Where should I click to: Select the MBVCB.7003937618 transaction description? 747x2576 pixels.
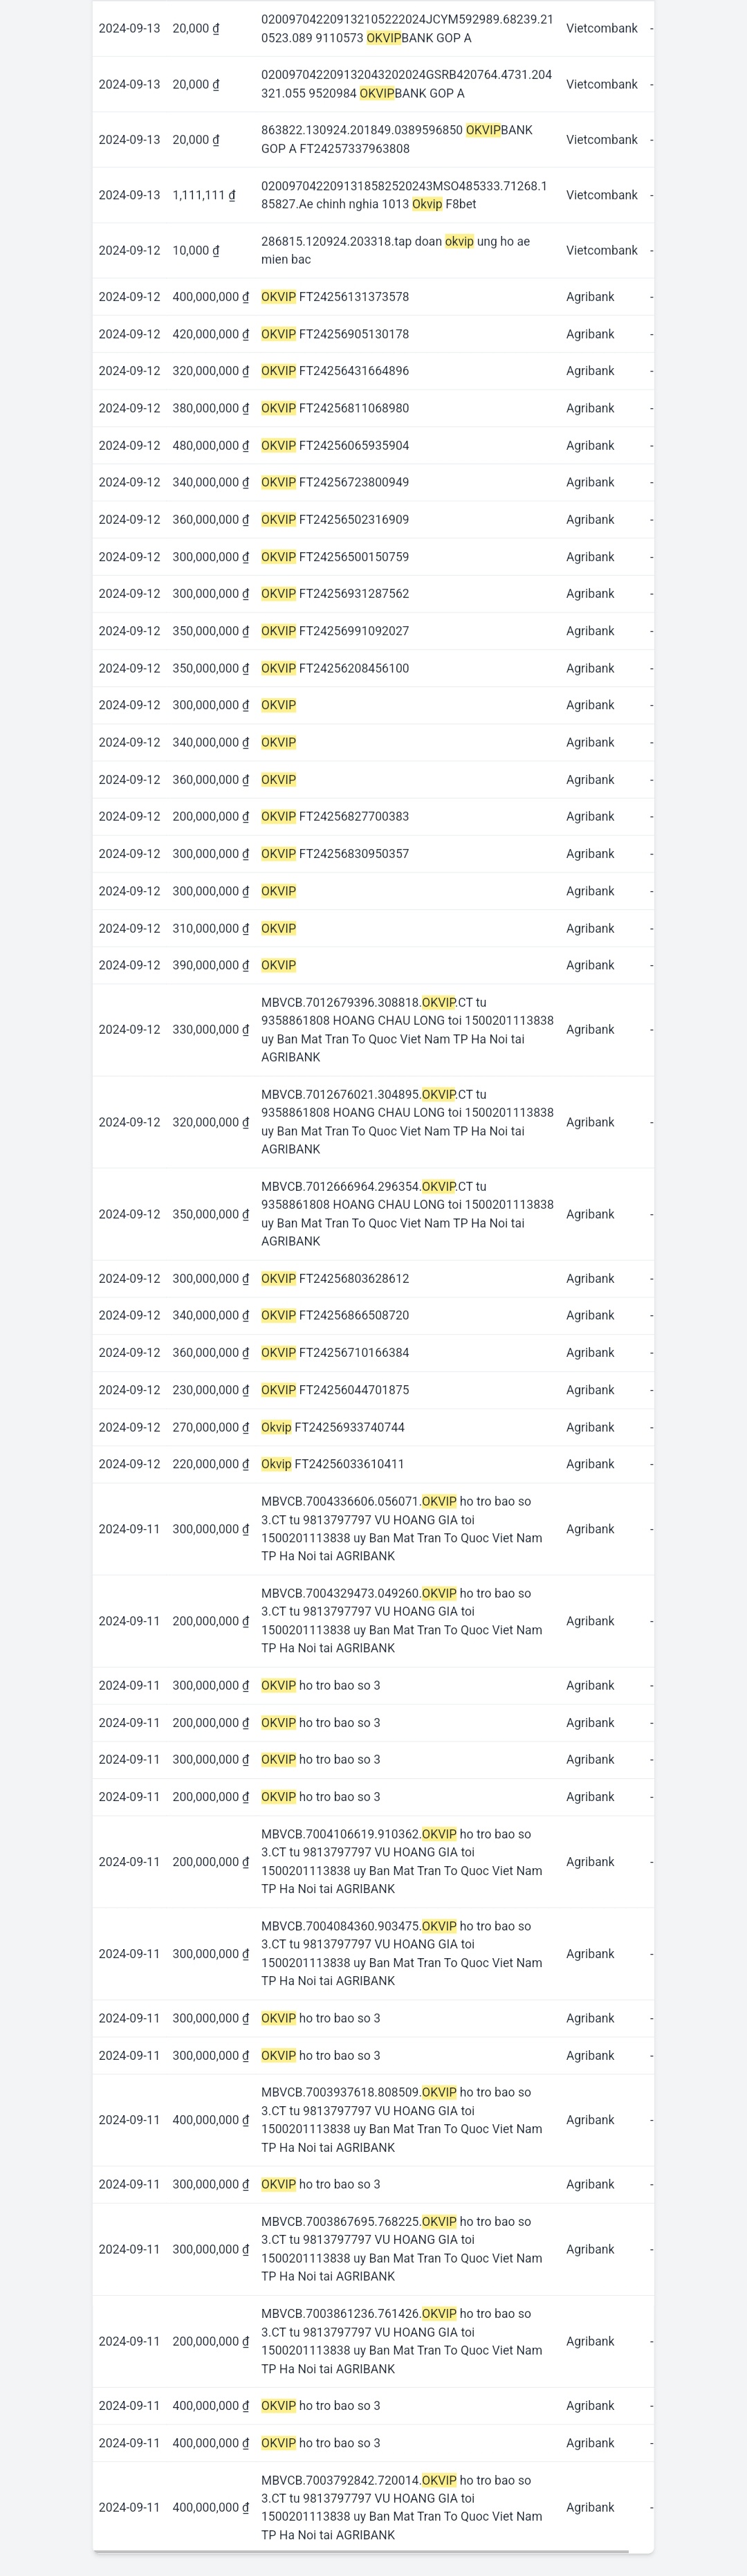402,2119
